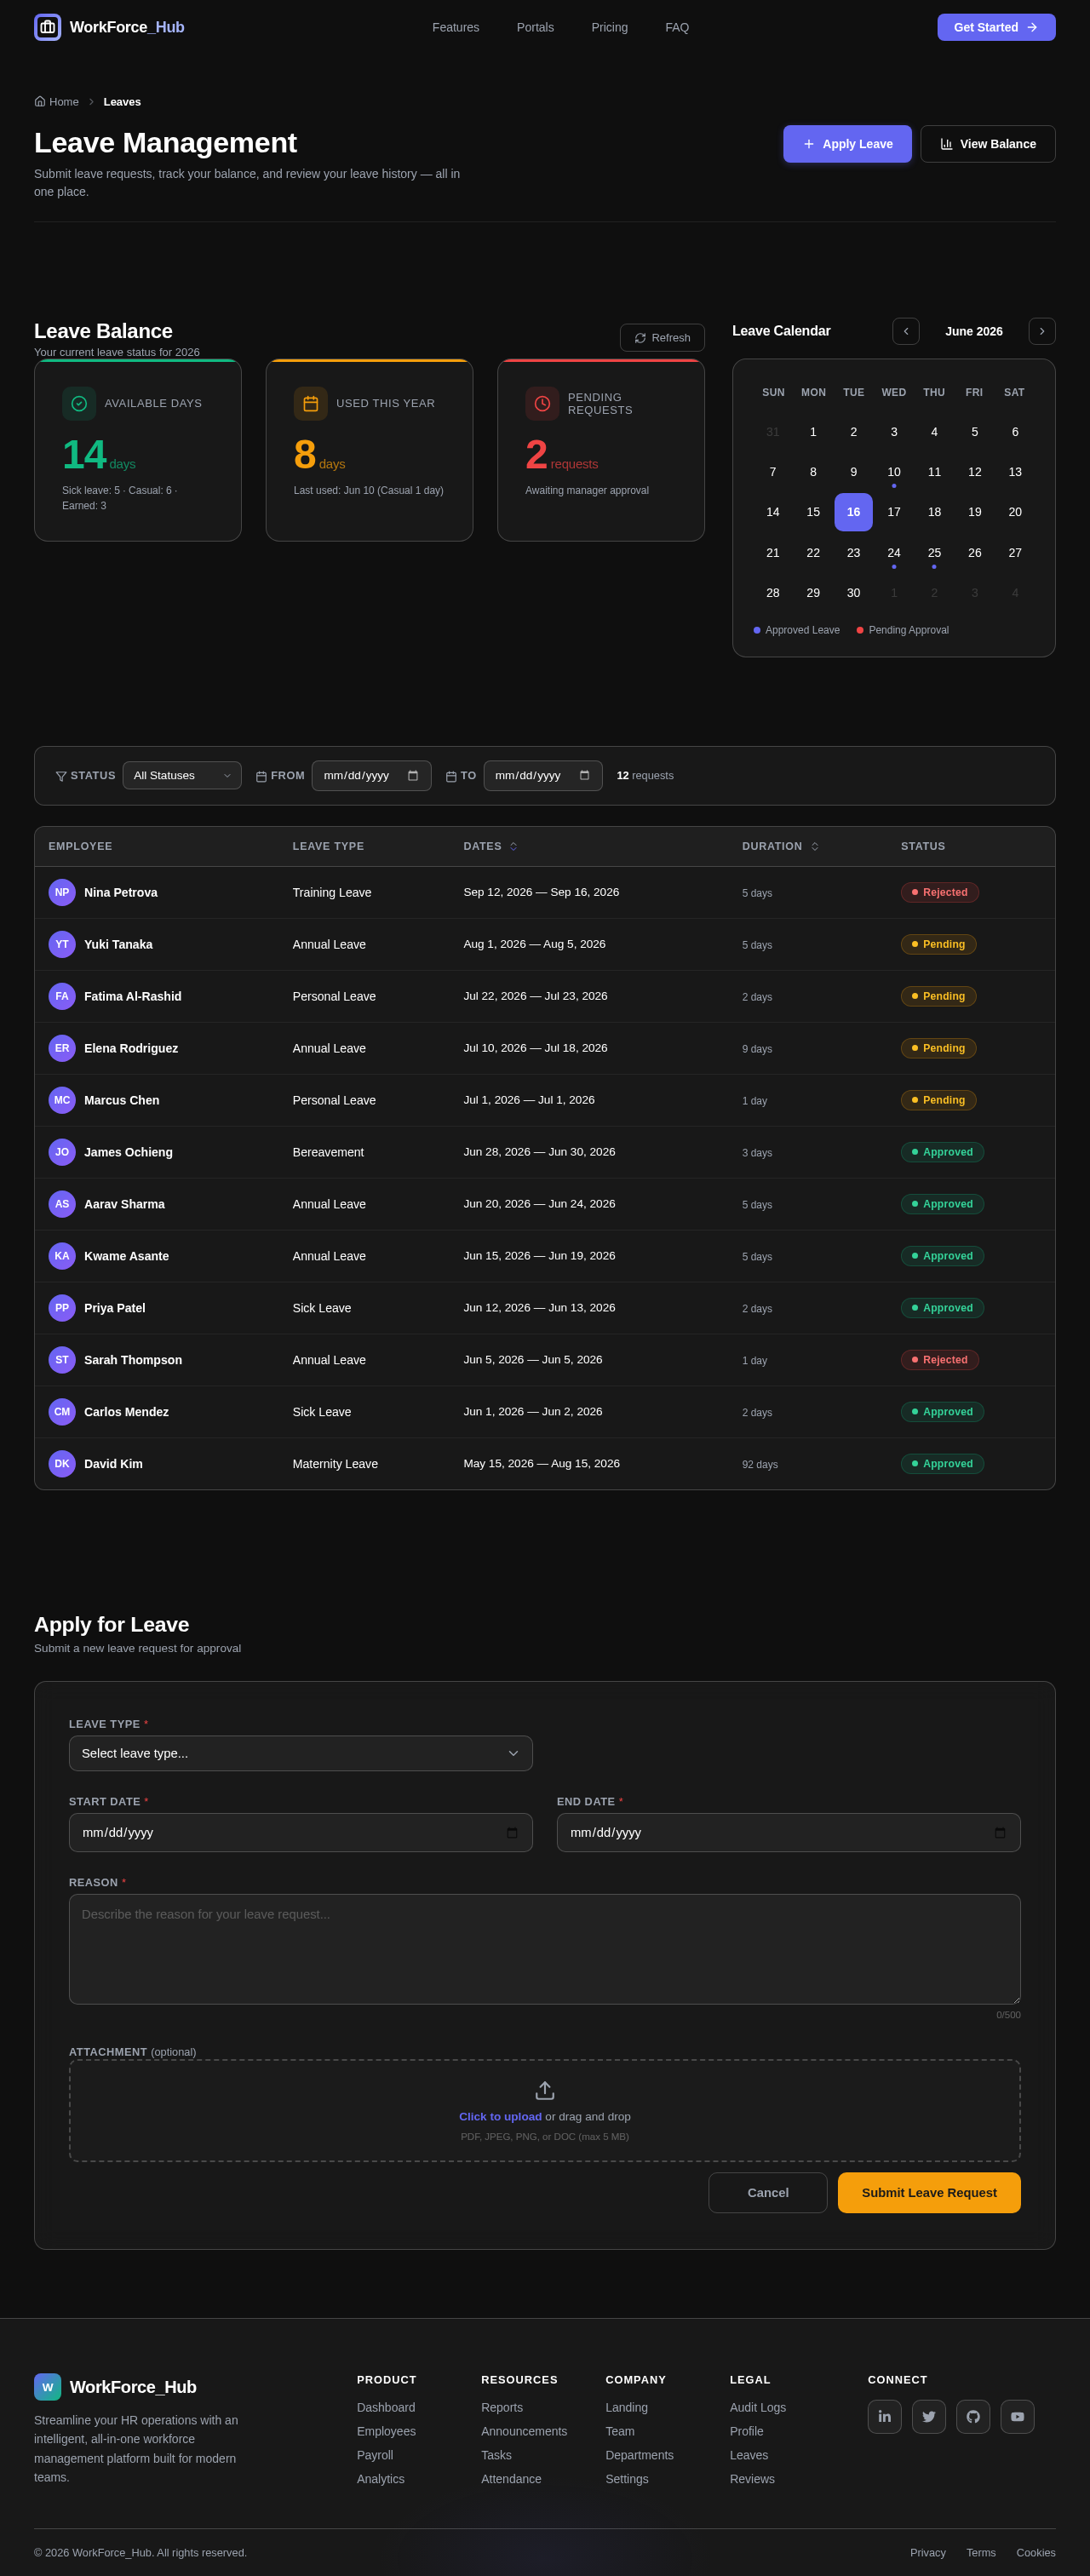The image size is (1090, 2576).
Task: Click the Home breadcrumb link
Action: [x=57, y=102]
